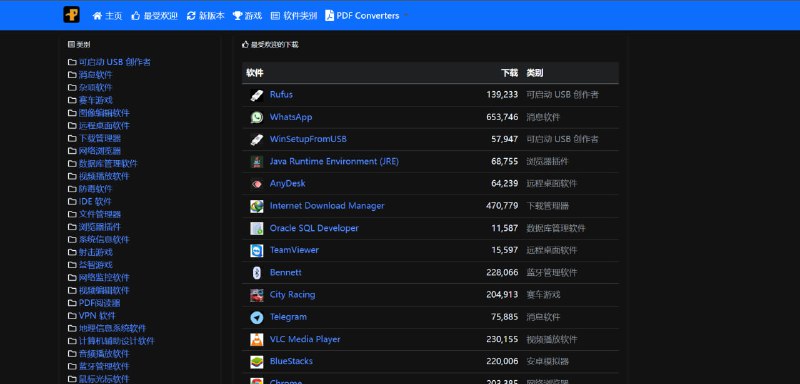The height and width of the screenshot is (384, 800).
Task: Open the 计算机辅助设计软件 sidebar category
Action: point(116,341)
